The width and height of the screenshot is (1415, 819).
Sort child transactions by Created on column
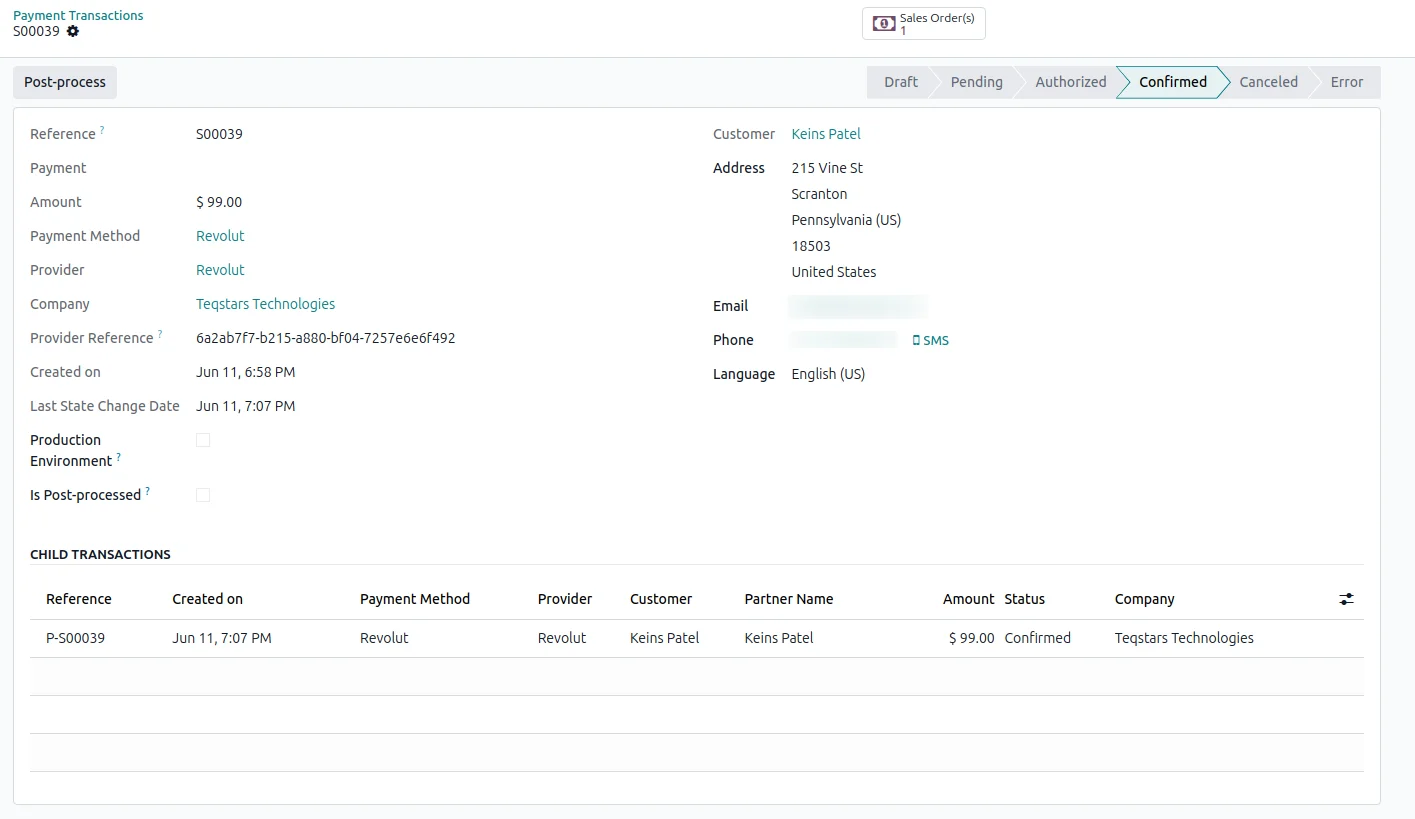tap(207, 599)
